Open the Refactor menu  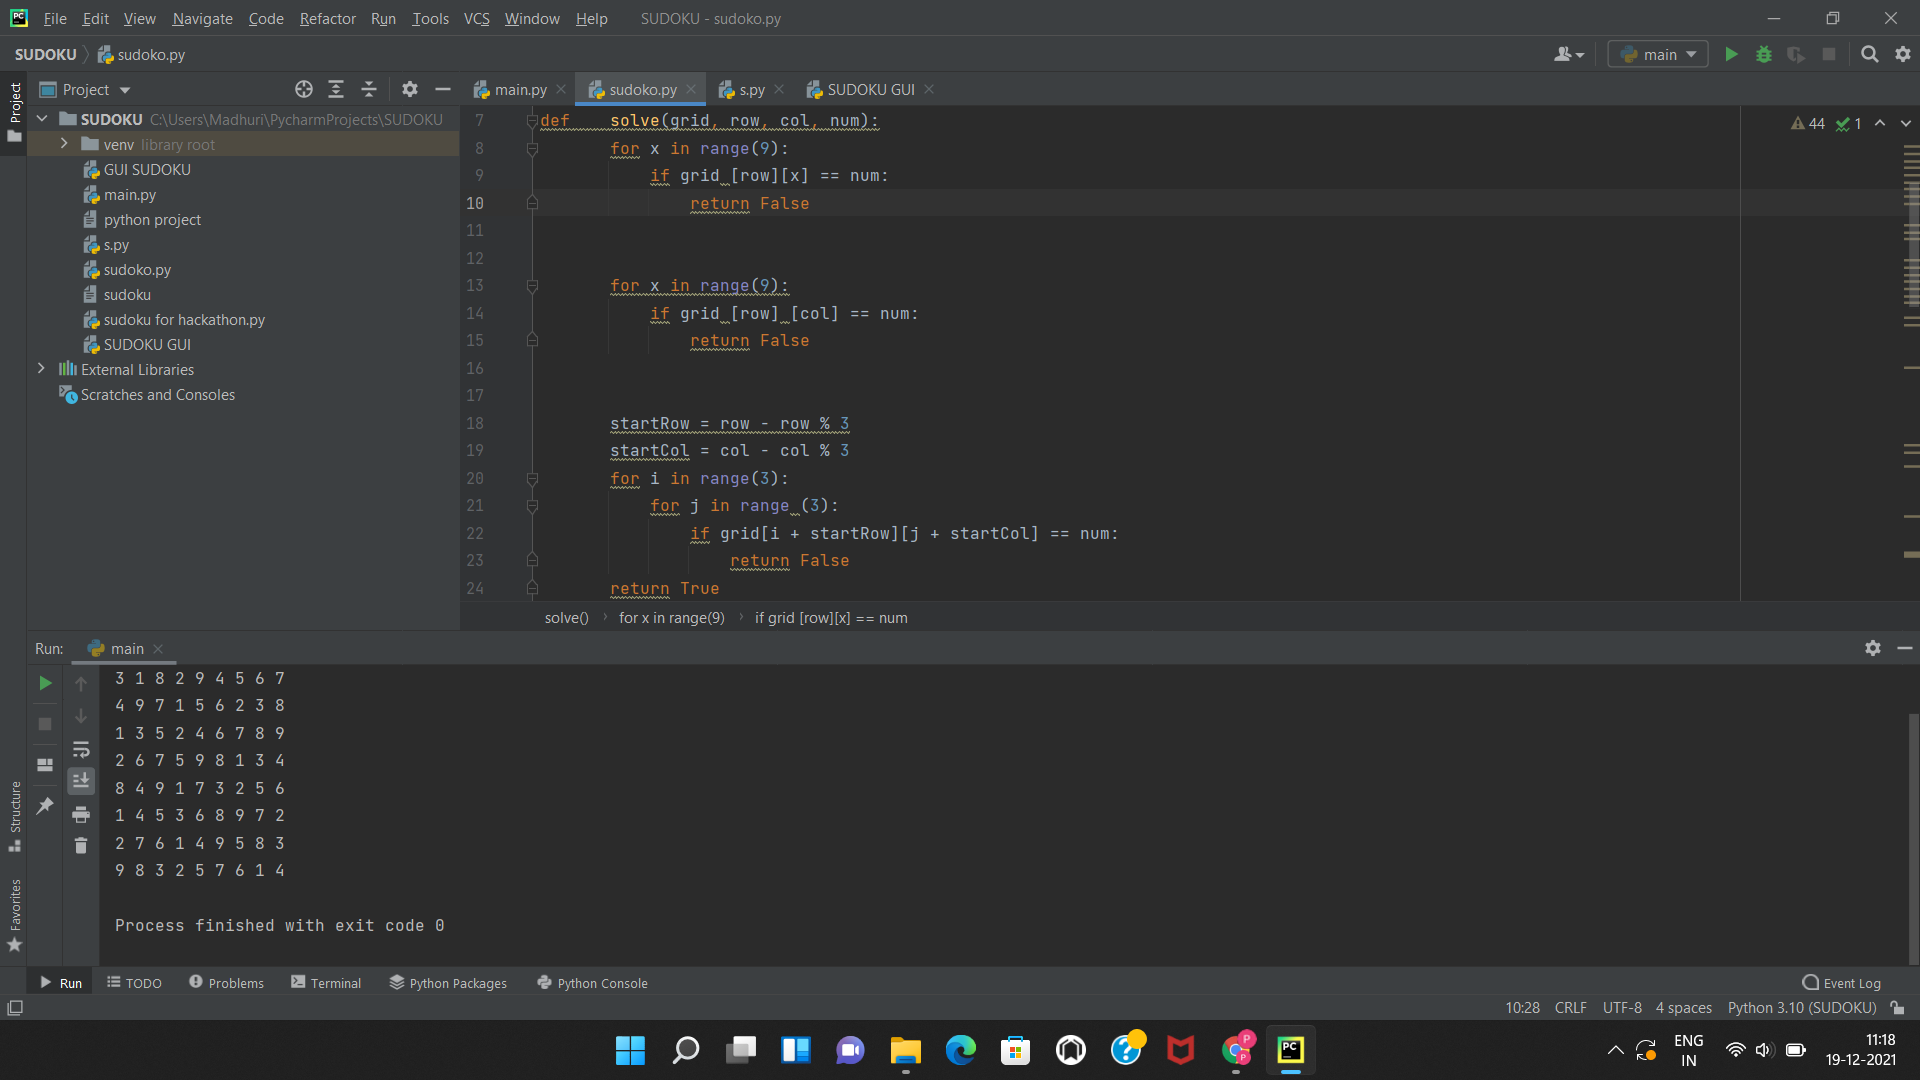(x=327, y=18)
